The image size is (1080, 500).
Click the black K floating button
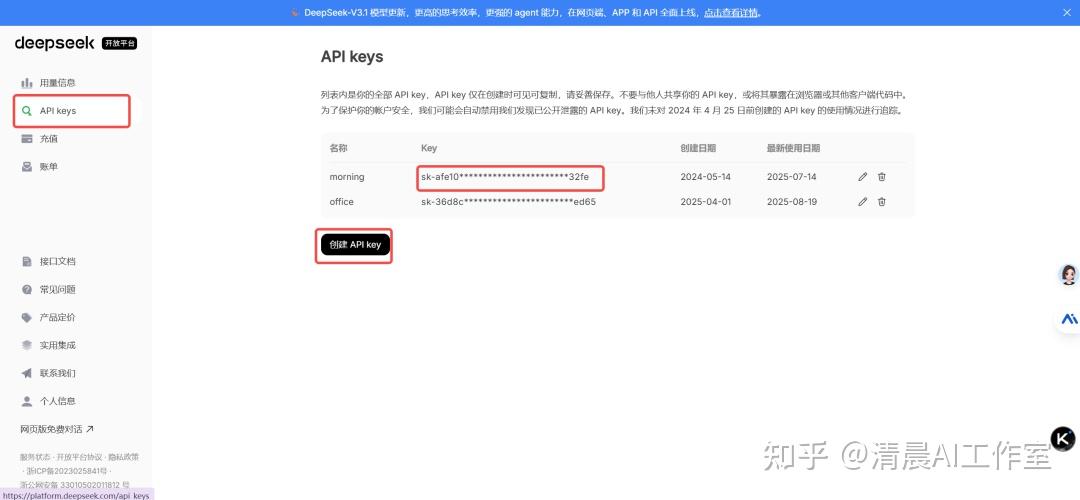coord(1063,439)
